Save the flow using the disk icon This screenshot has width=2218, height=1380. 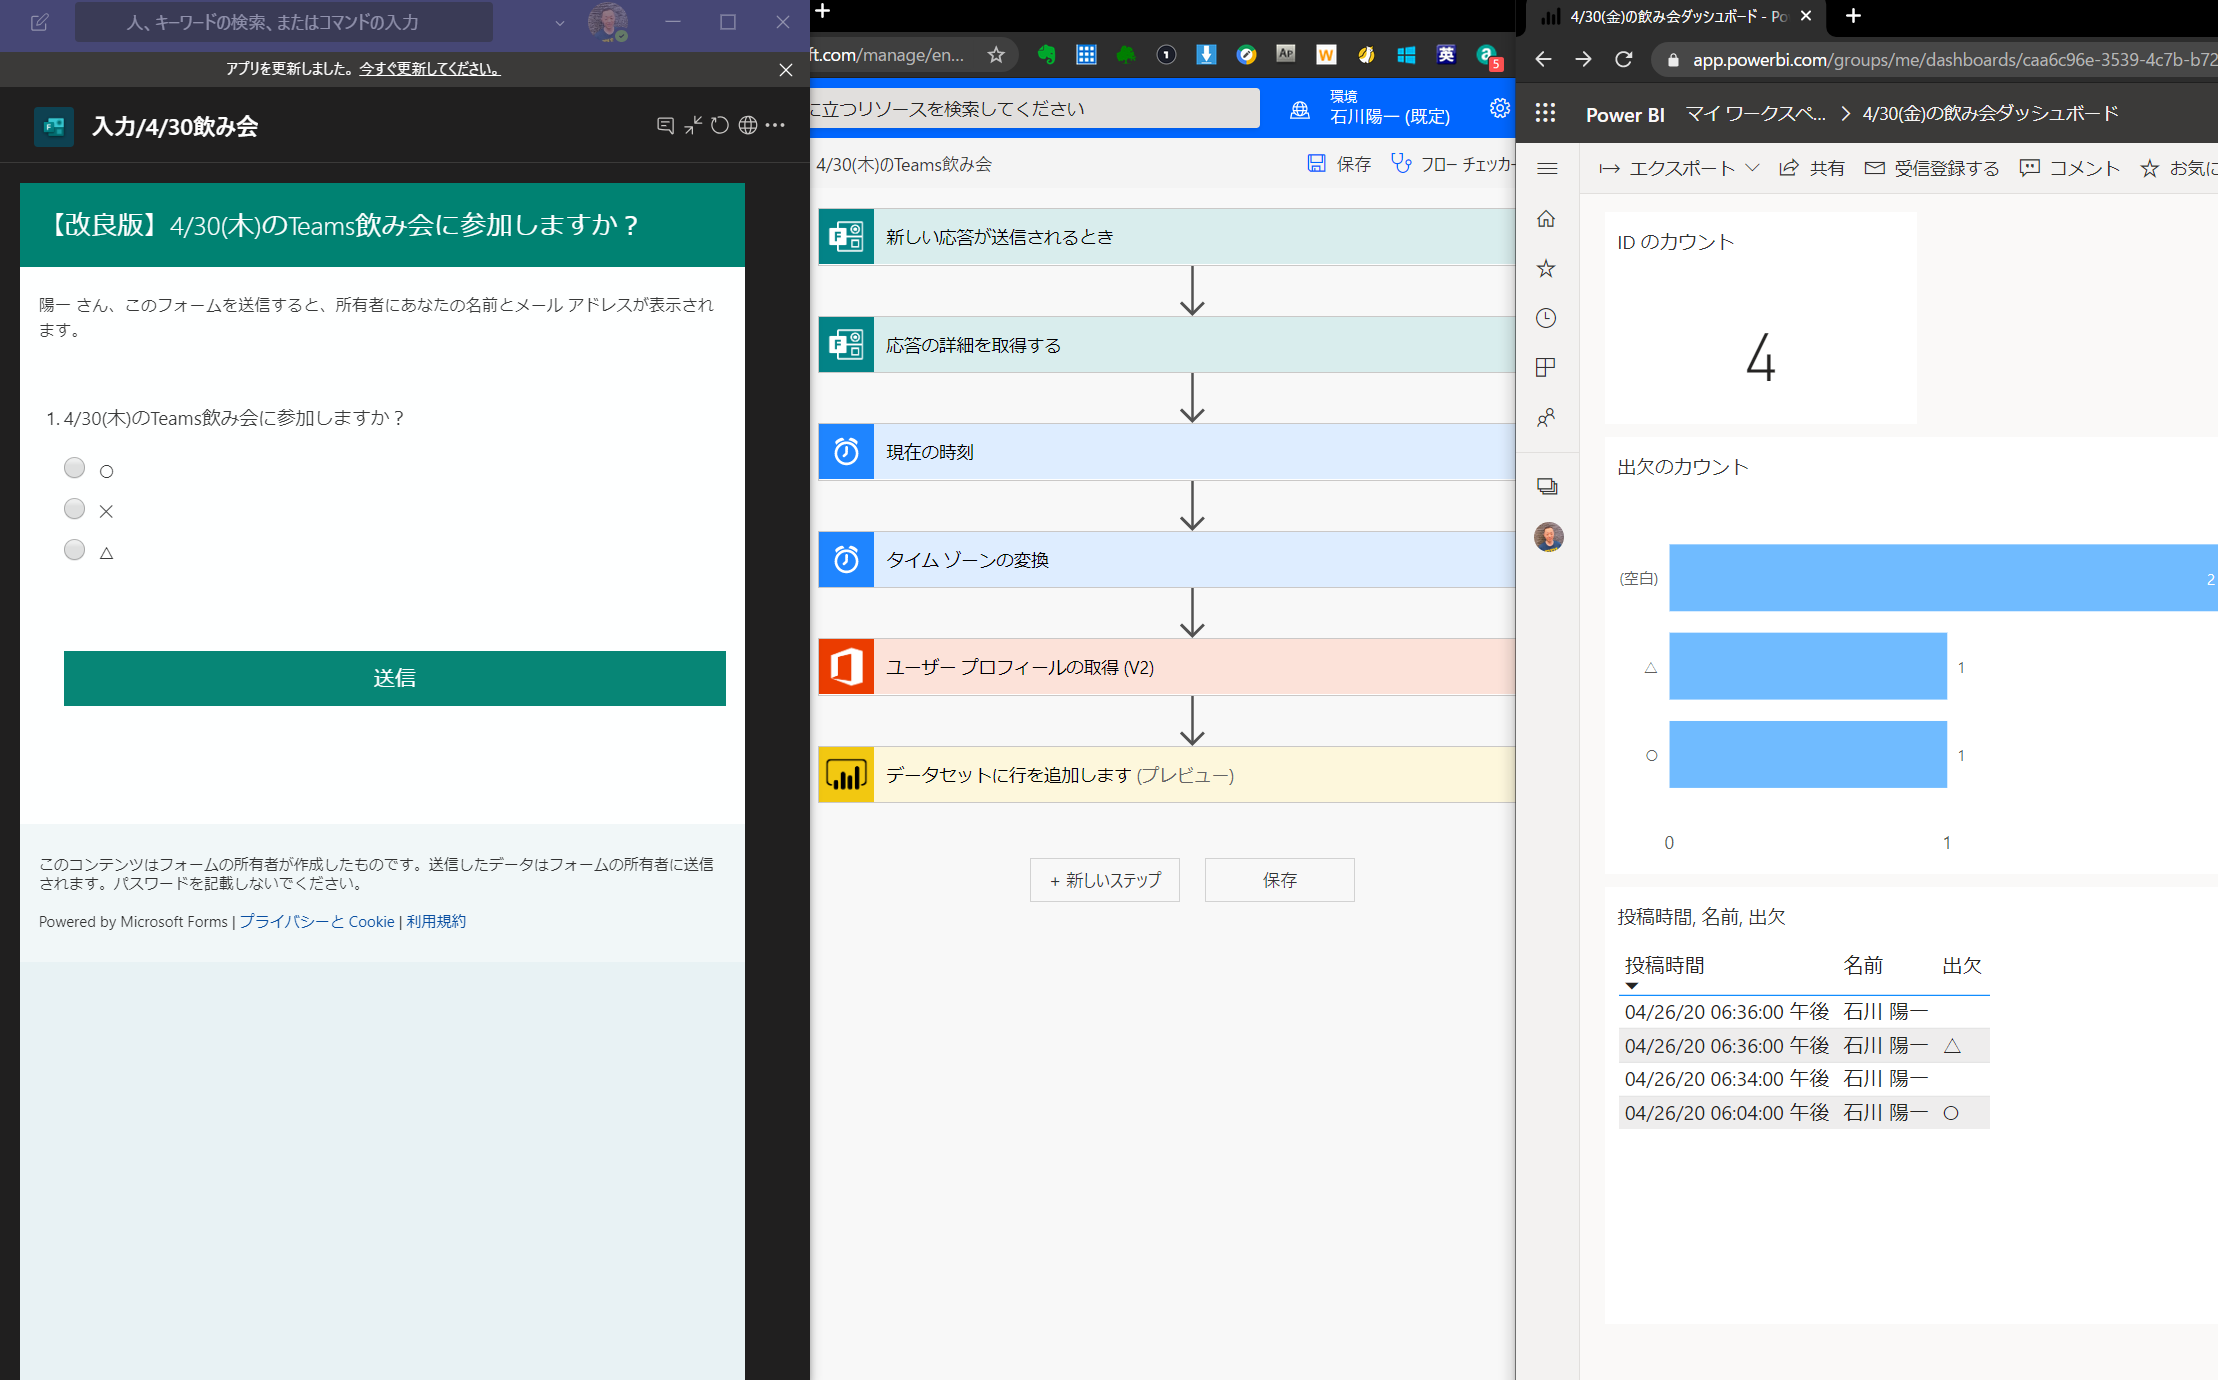click(x=1316, y=163)
